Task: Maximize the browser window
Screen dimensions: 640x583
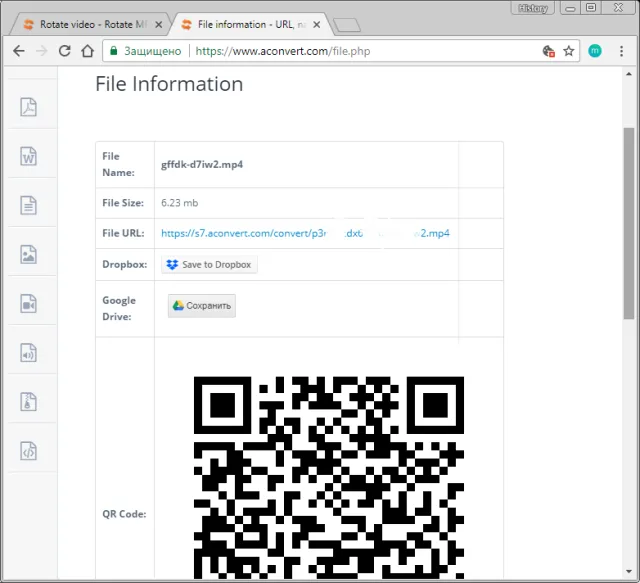Action: [x=591, y=8]
